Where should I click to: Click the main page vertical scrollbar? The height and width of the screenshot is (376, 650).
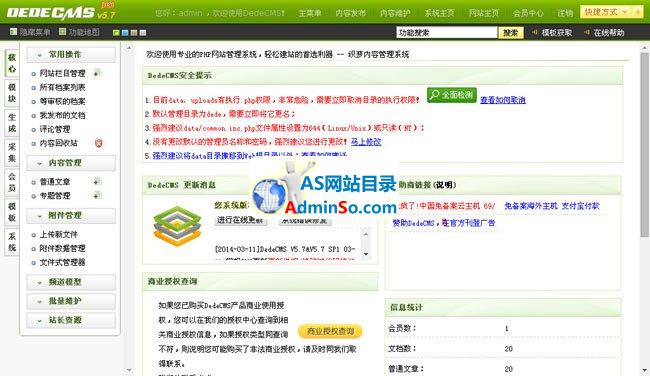coord(644,144)
